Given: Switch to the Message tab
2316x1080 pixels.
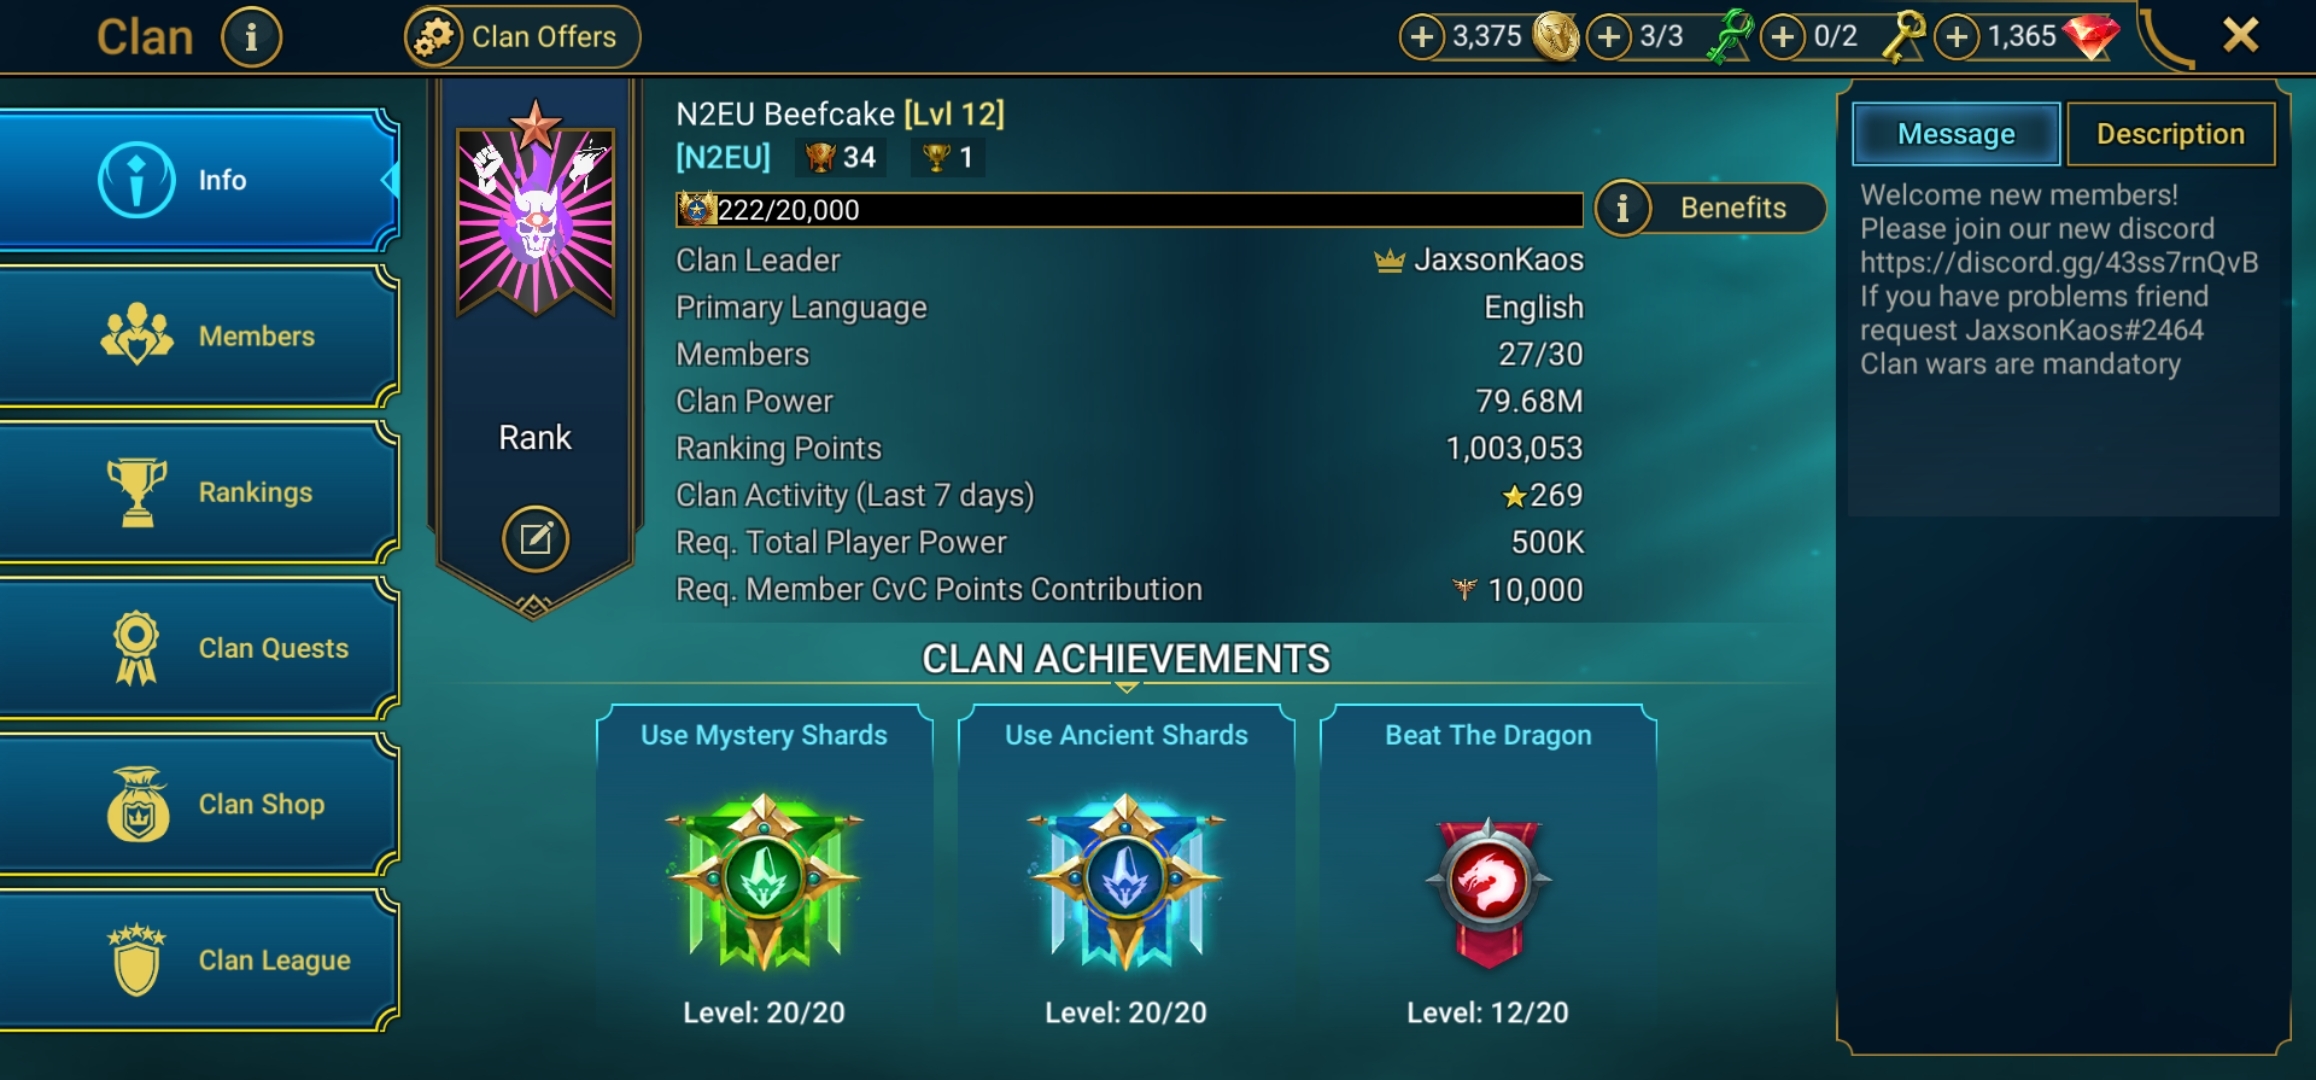Looking at the screenshot, I should coord(1956,134).
